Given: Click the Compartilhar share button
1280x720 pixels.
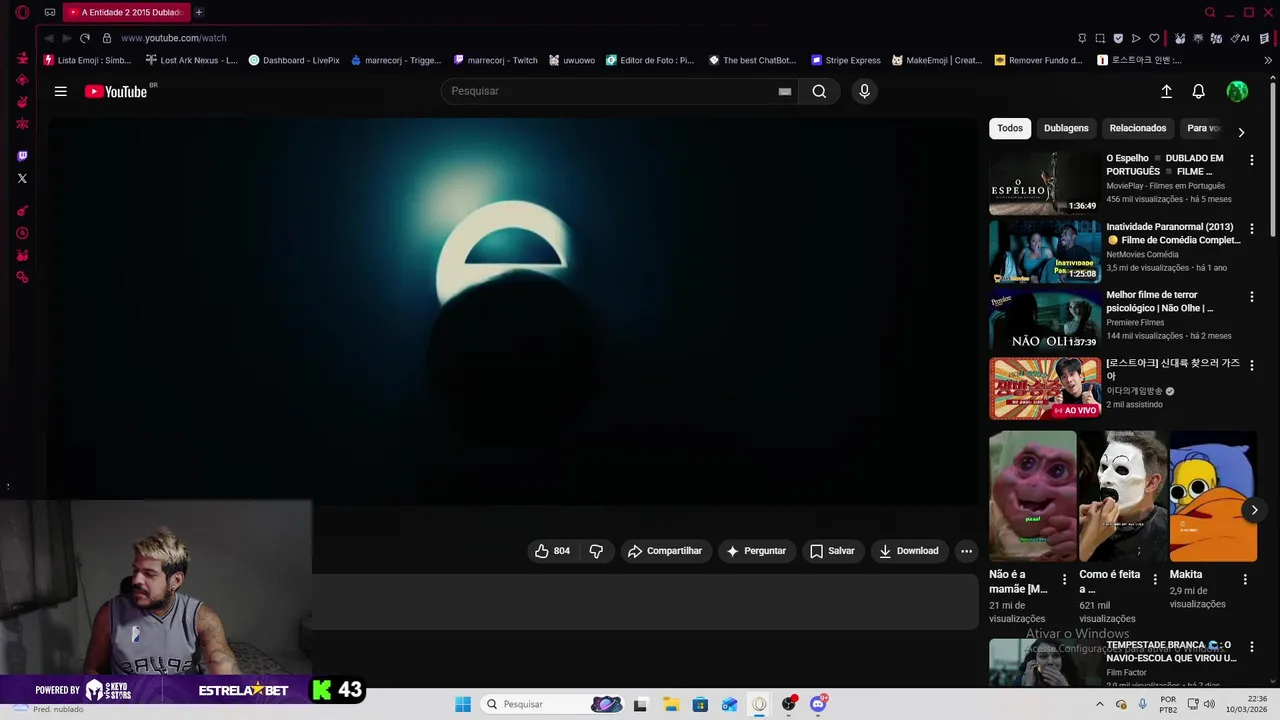Looking at the screenshot, I should coord(665,551).
